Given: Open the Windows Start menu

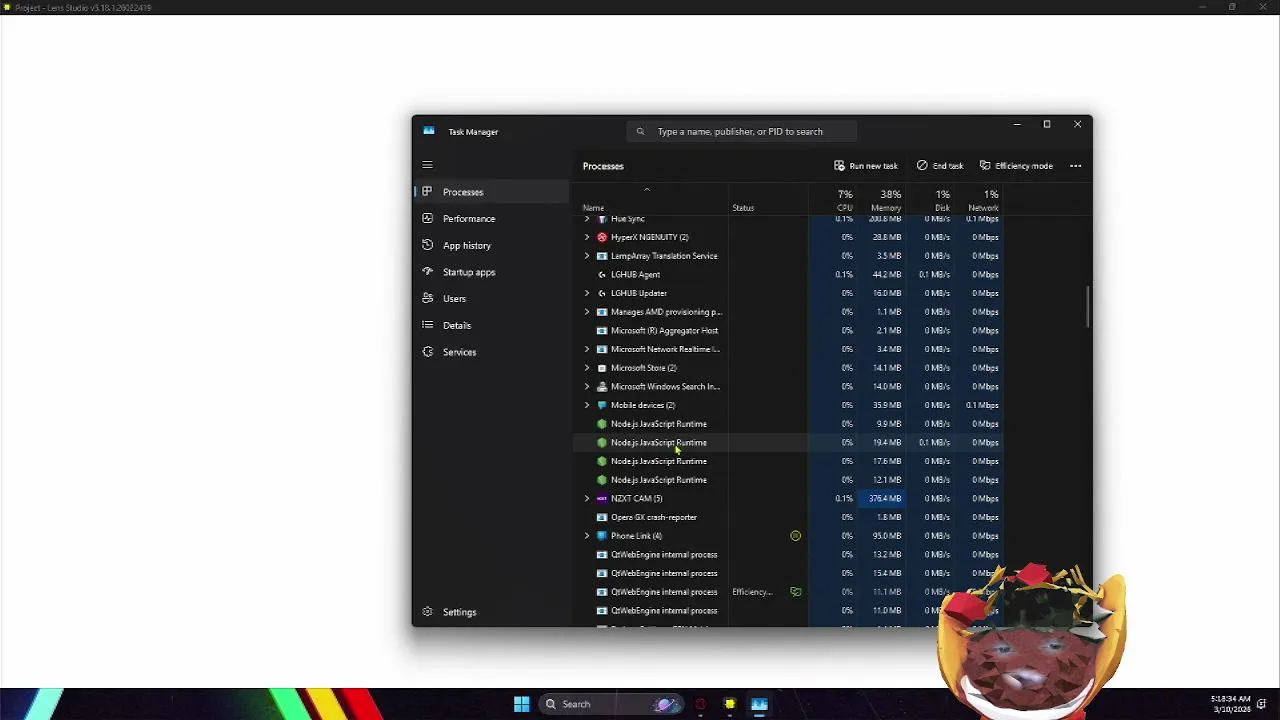Looking at the screenshot, I should point(522,704).
